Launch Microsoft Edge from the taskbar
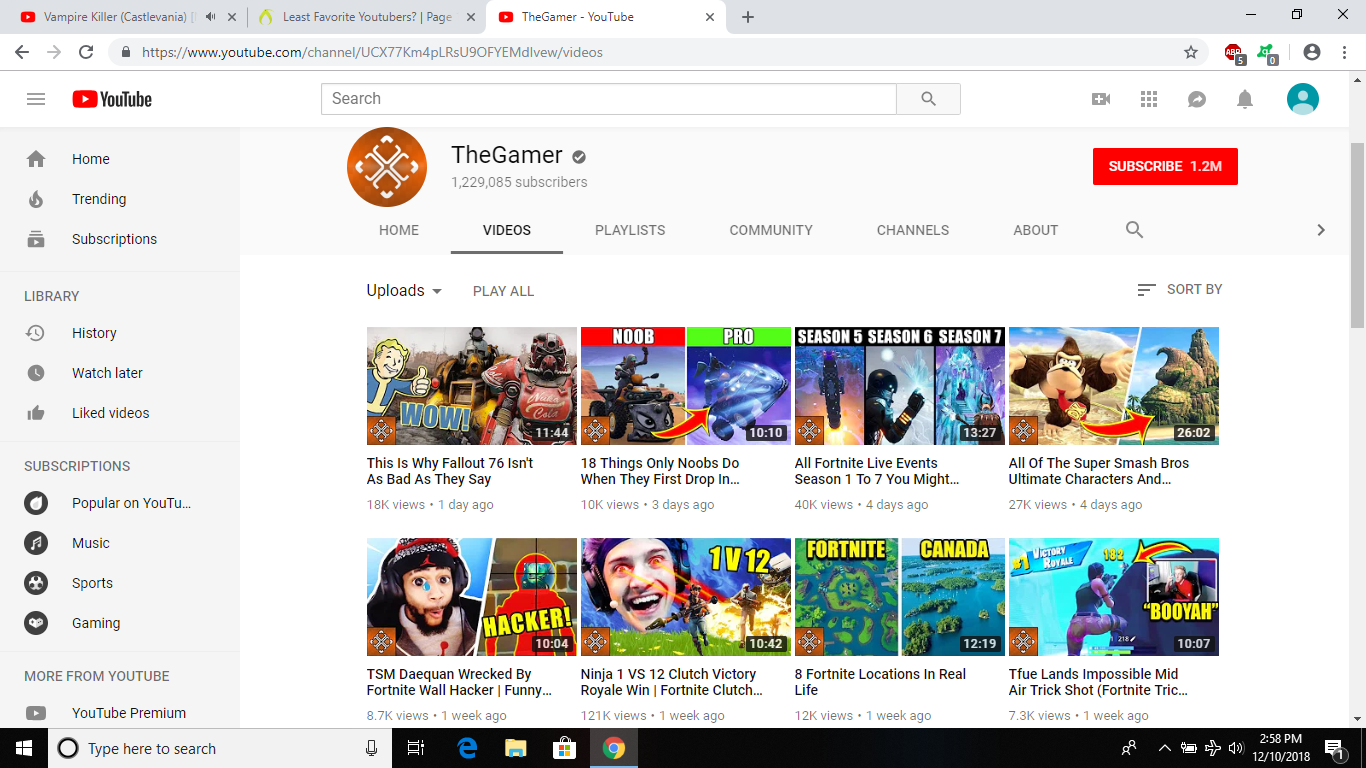 pyautogui.click(x=467, y=748)
